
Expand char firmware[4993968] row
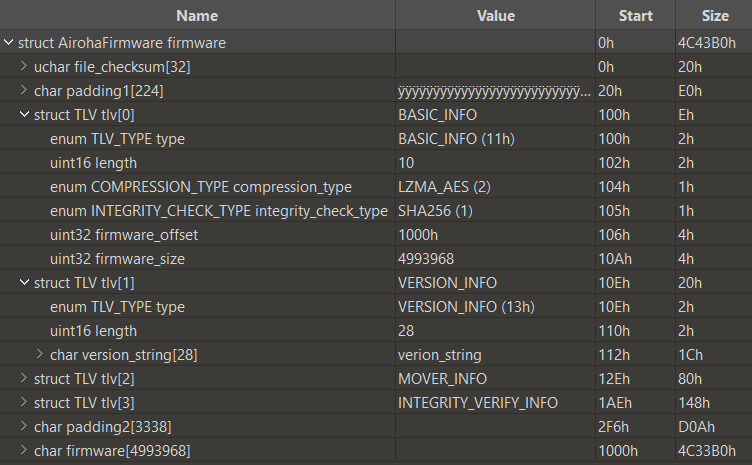24,450
